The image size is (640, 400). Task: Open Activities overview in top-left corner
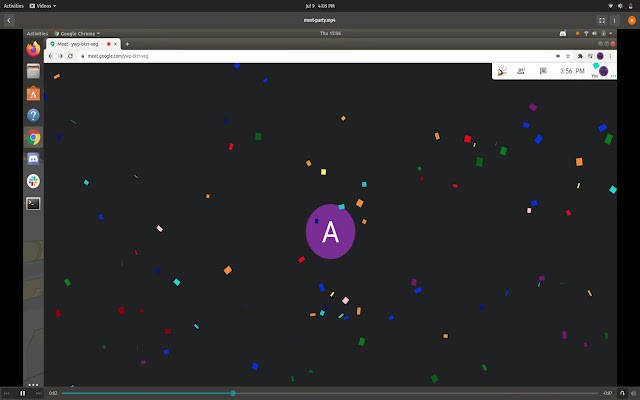[x=17, y=5]
